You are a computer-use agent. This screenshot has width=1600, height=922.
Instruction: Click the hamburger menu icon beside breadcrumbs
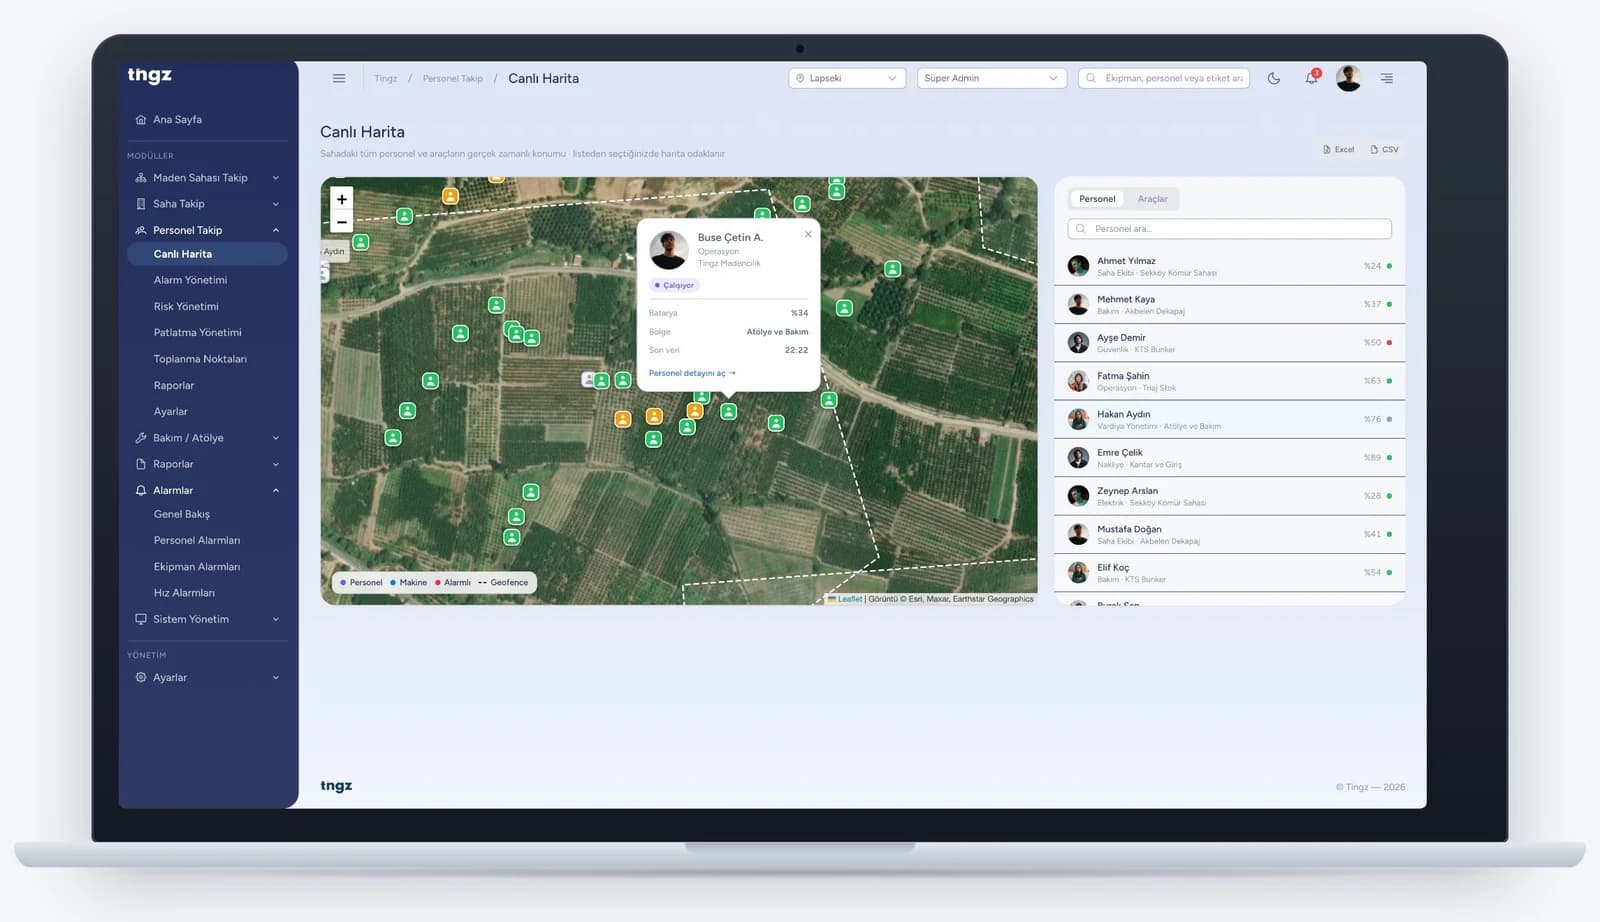[339, 78]
